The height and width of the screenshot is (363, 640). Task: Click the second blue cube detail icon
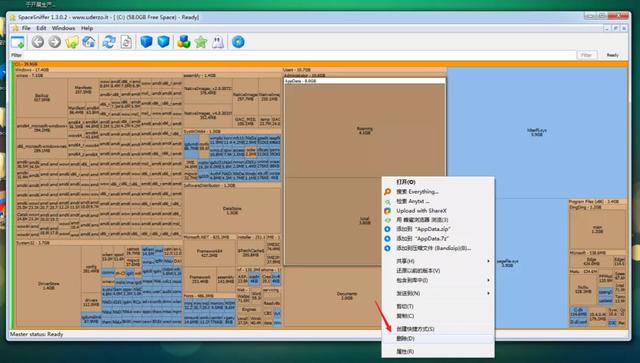click(163, 42)
